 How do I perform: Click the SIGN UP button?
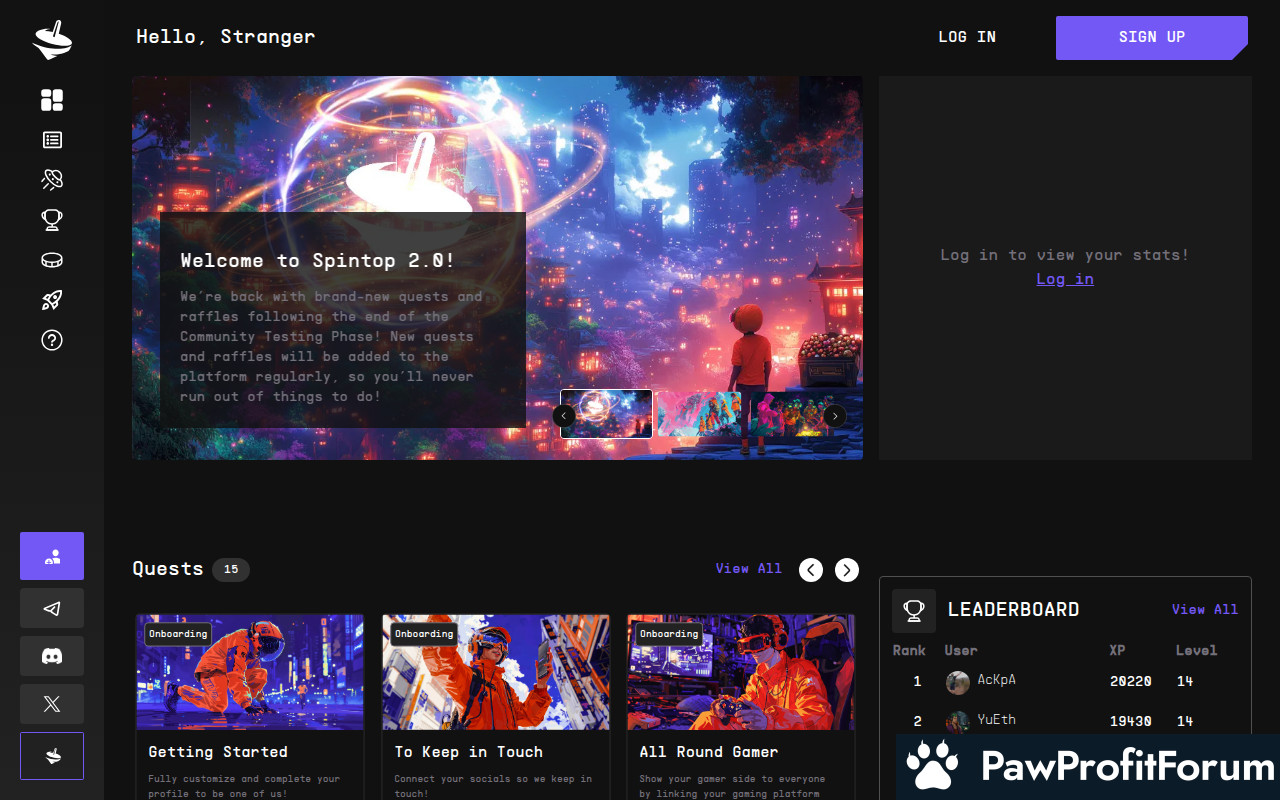tap(1152, 38)
